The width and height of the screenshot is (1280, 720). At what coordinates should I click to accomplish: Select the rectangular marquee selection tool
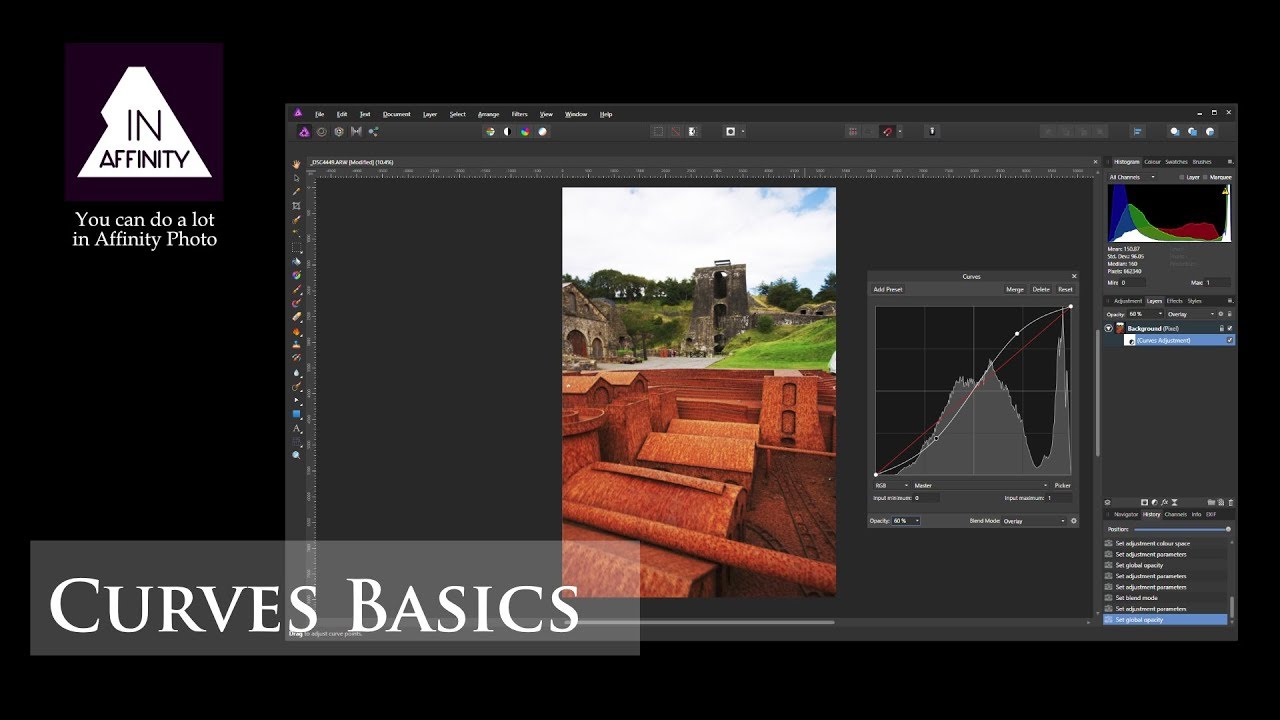pos(297,247)
